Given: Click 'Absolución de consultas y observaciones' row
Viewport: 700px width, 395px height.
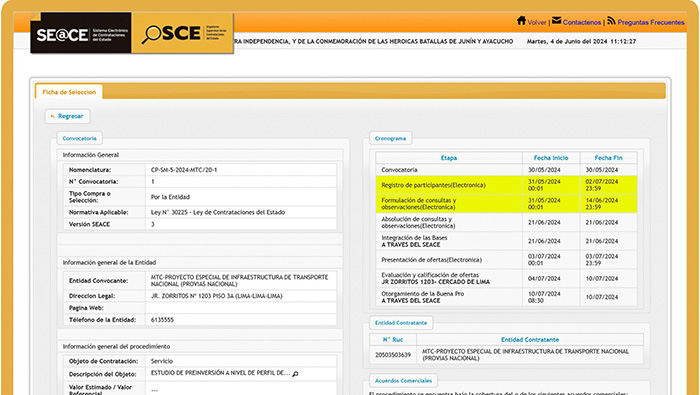Looking at the screenshot, I should click(507, 222).
